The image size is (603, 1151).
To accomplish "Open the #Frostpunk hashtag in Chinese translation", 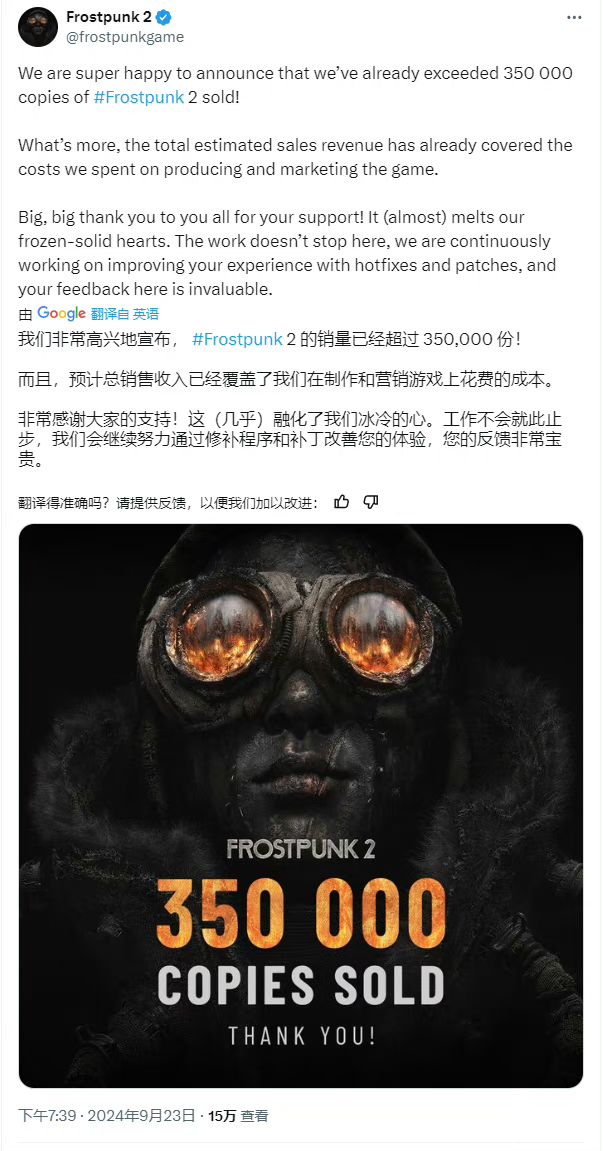I will click(x=237, y=339).
